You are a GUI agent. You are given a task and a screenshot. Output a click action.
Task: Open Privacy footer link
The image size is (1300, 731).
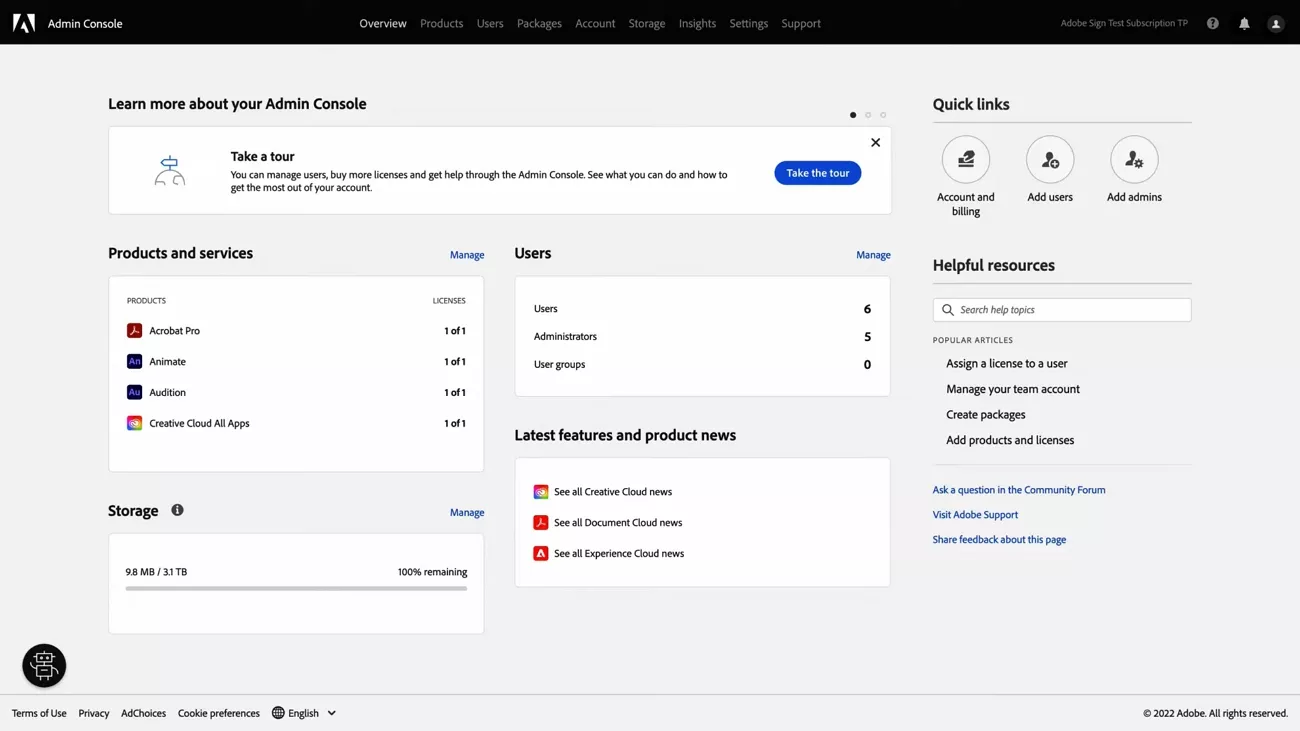tap(94, 713)
